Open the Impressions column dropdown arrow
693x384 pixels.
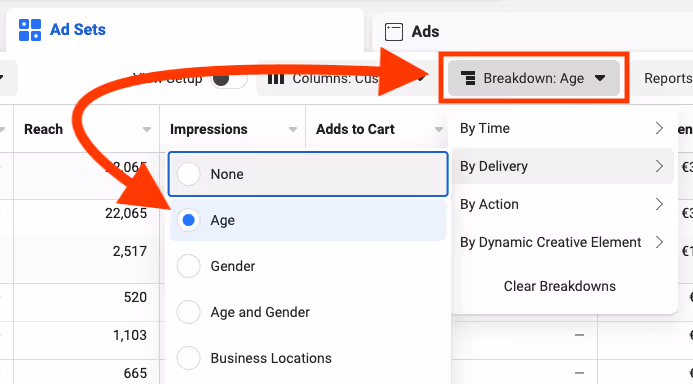point(293,129)
